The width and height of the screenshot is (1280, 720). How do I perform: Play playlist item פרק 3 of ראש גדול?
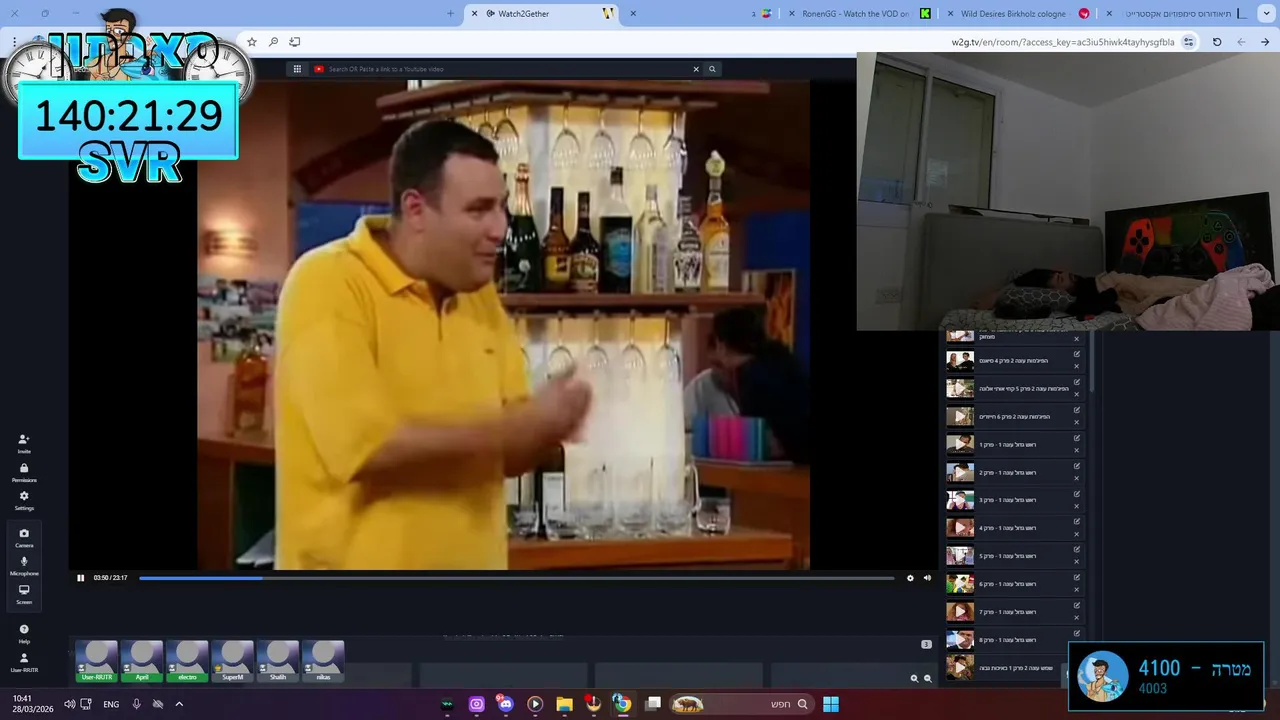pyautogui.click(x=960, y=500)
